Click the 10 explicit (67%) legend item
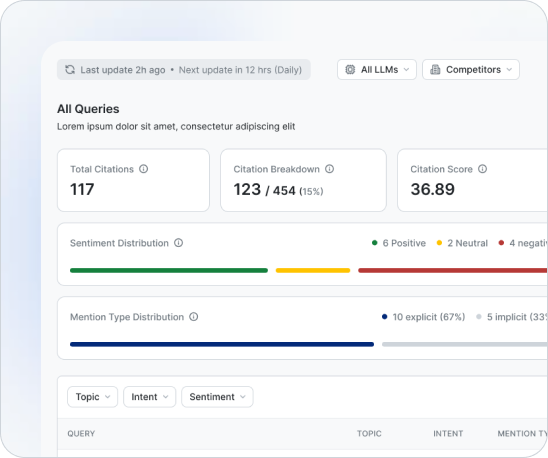 [423, 317]
